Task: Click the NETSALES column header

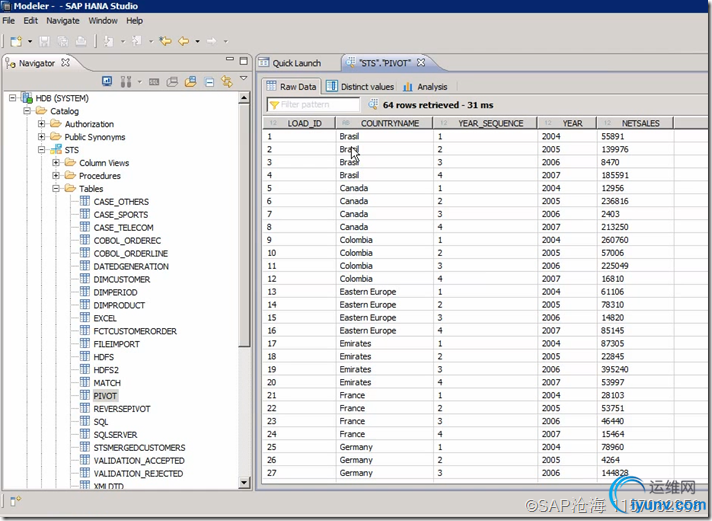Action: coord(635,123)
